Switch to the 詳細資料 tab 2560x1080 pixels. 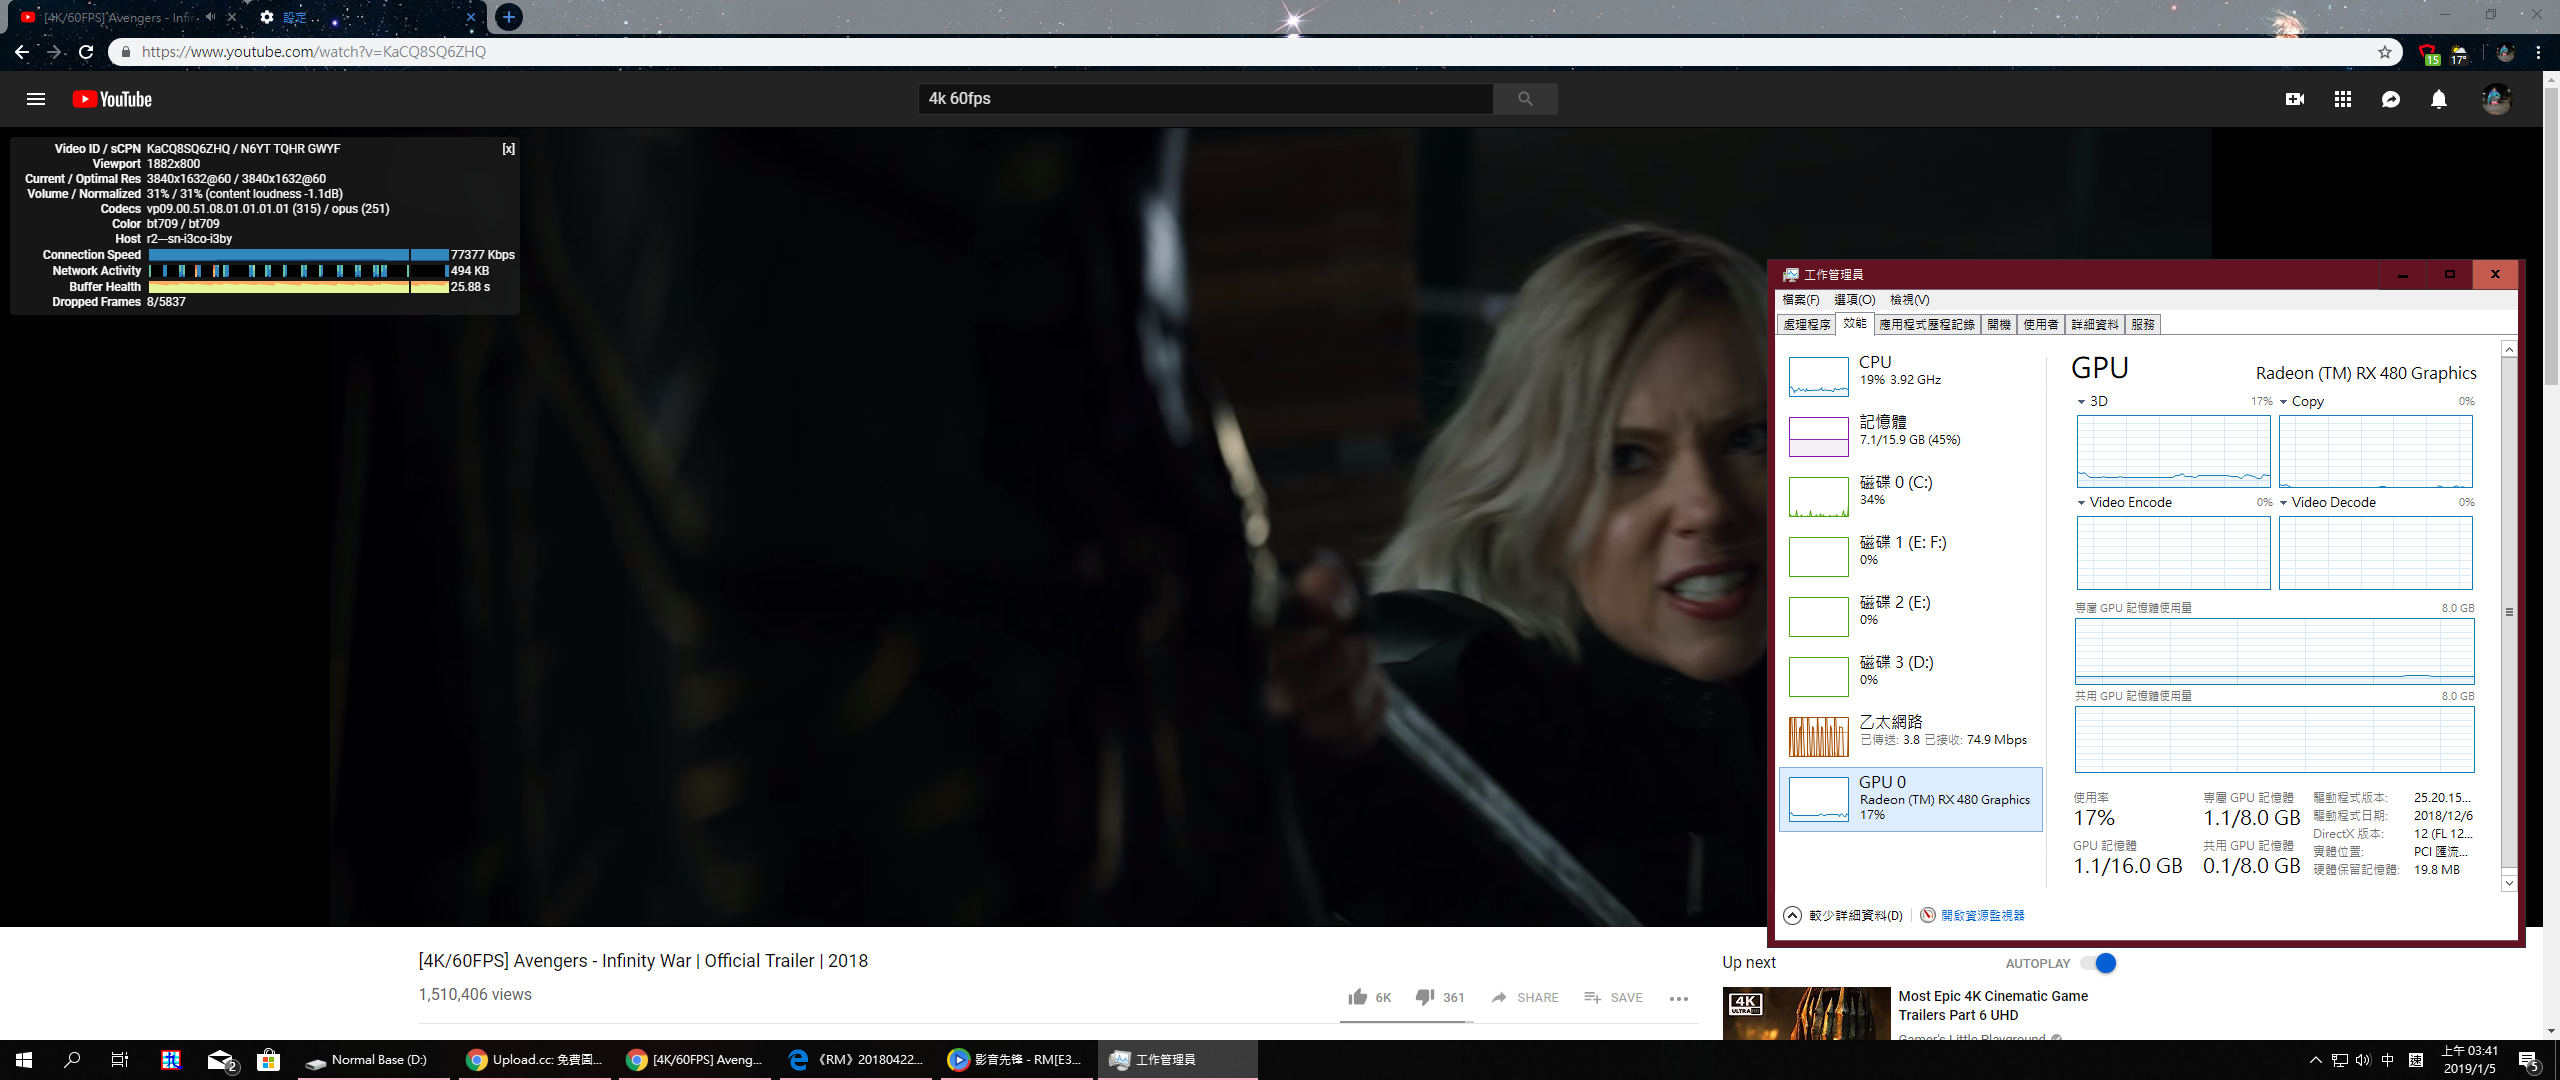[x=2094, y=324]
